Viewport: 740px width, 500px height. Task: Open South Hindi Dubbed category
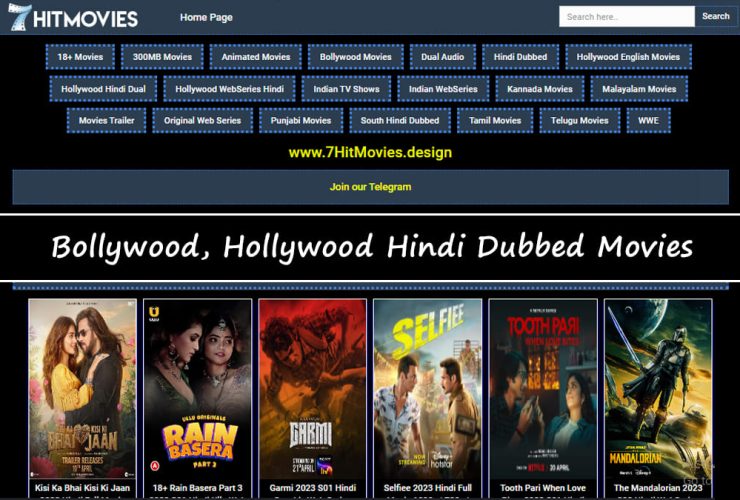[x=400, y=120]
